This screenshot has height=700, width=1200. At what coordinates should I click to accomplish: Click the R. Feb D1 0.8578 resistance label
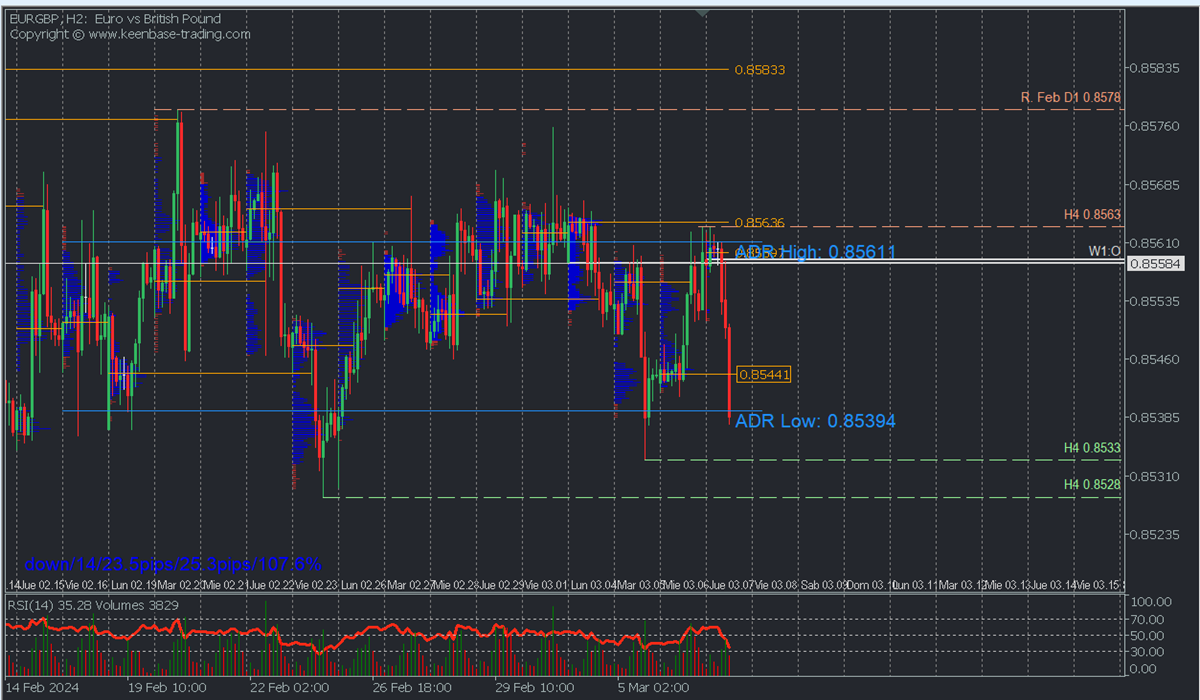(1070, 97)
